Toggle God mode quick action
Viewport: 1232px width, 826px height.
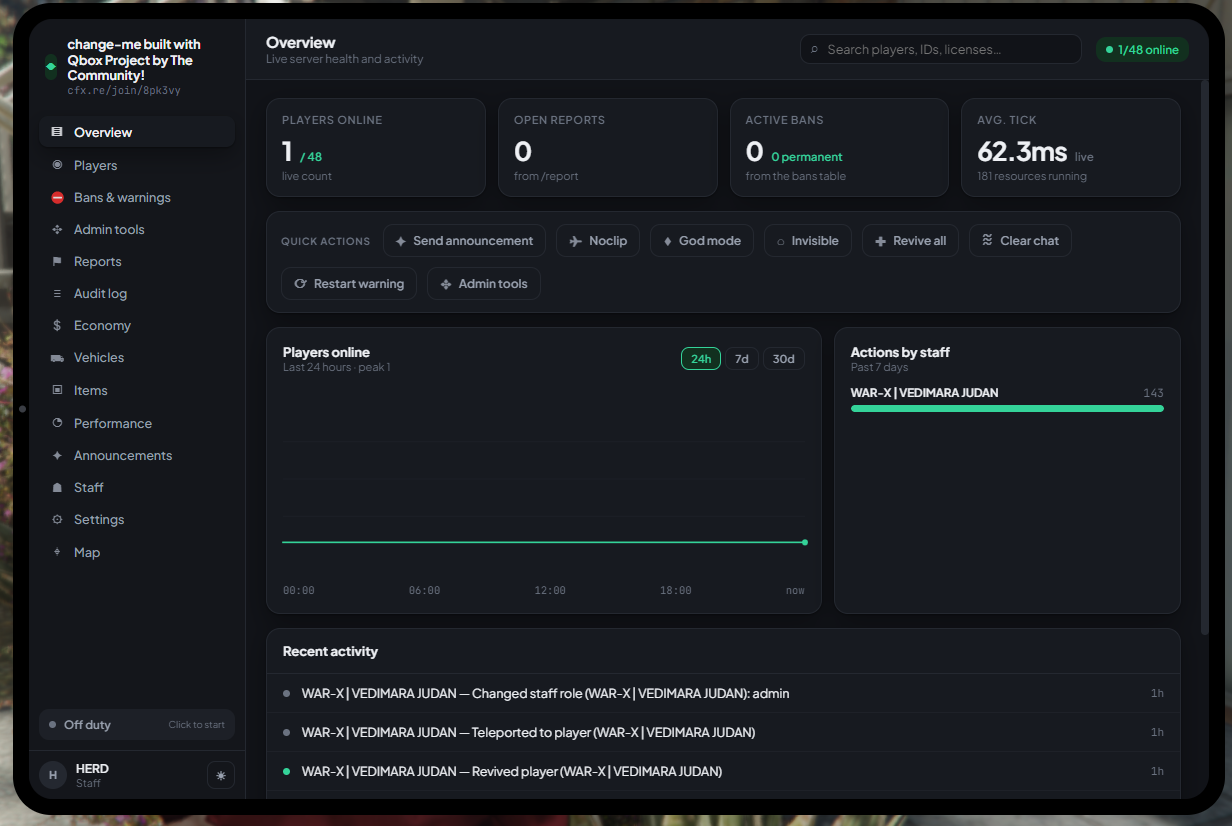point(702,241)
